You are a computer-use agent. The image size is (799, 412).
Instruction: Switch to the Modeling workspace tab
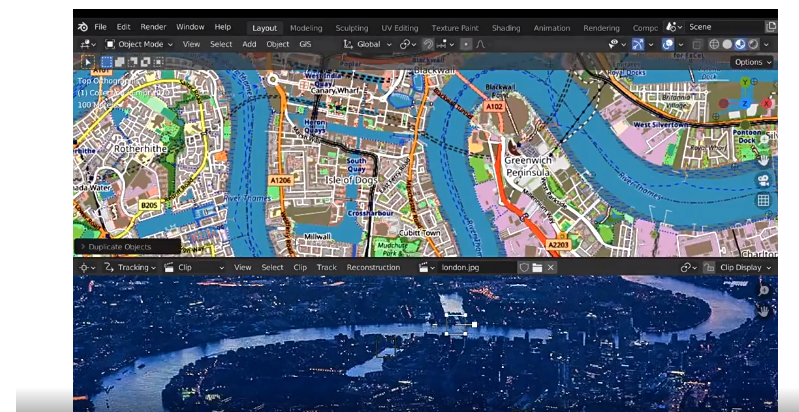pyautogui.click(x=306, y=28)
